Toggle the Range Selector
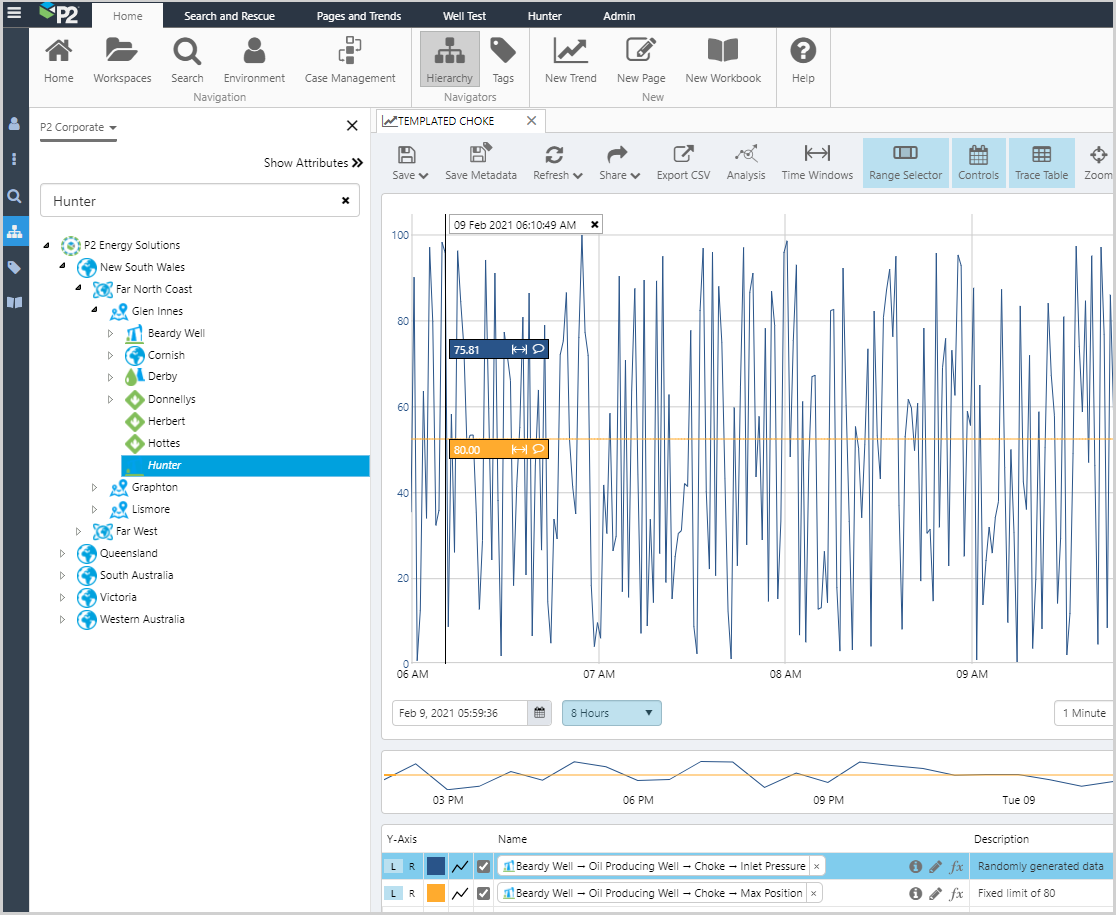The image size is (1116, 915). click(905, 163)
